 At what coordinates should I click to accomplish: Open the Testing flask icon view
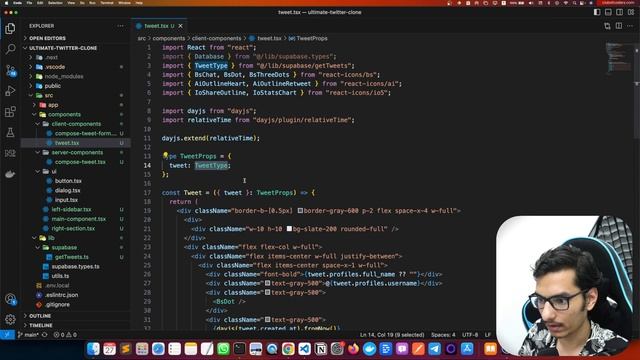(x=10, y=132)
